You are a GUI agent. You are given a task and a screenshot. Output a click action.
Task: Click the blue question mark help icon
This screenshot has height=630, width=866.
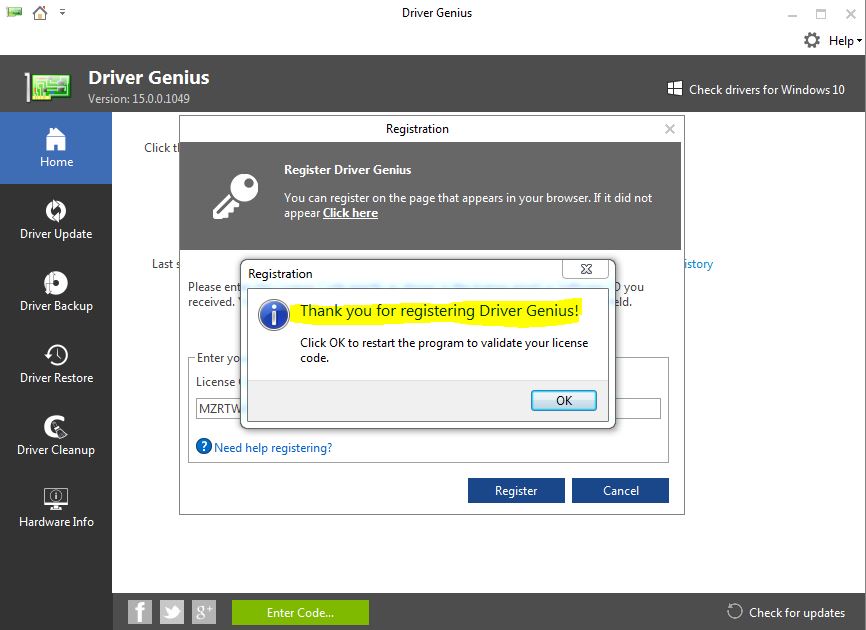(x=204, y=446)
